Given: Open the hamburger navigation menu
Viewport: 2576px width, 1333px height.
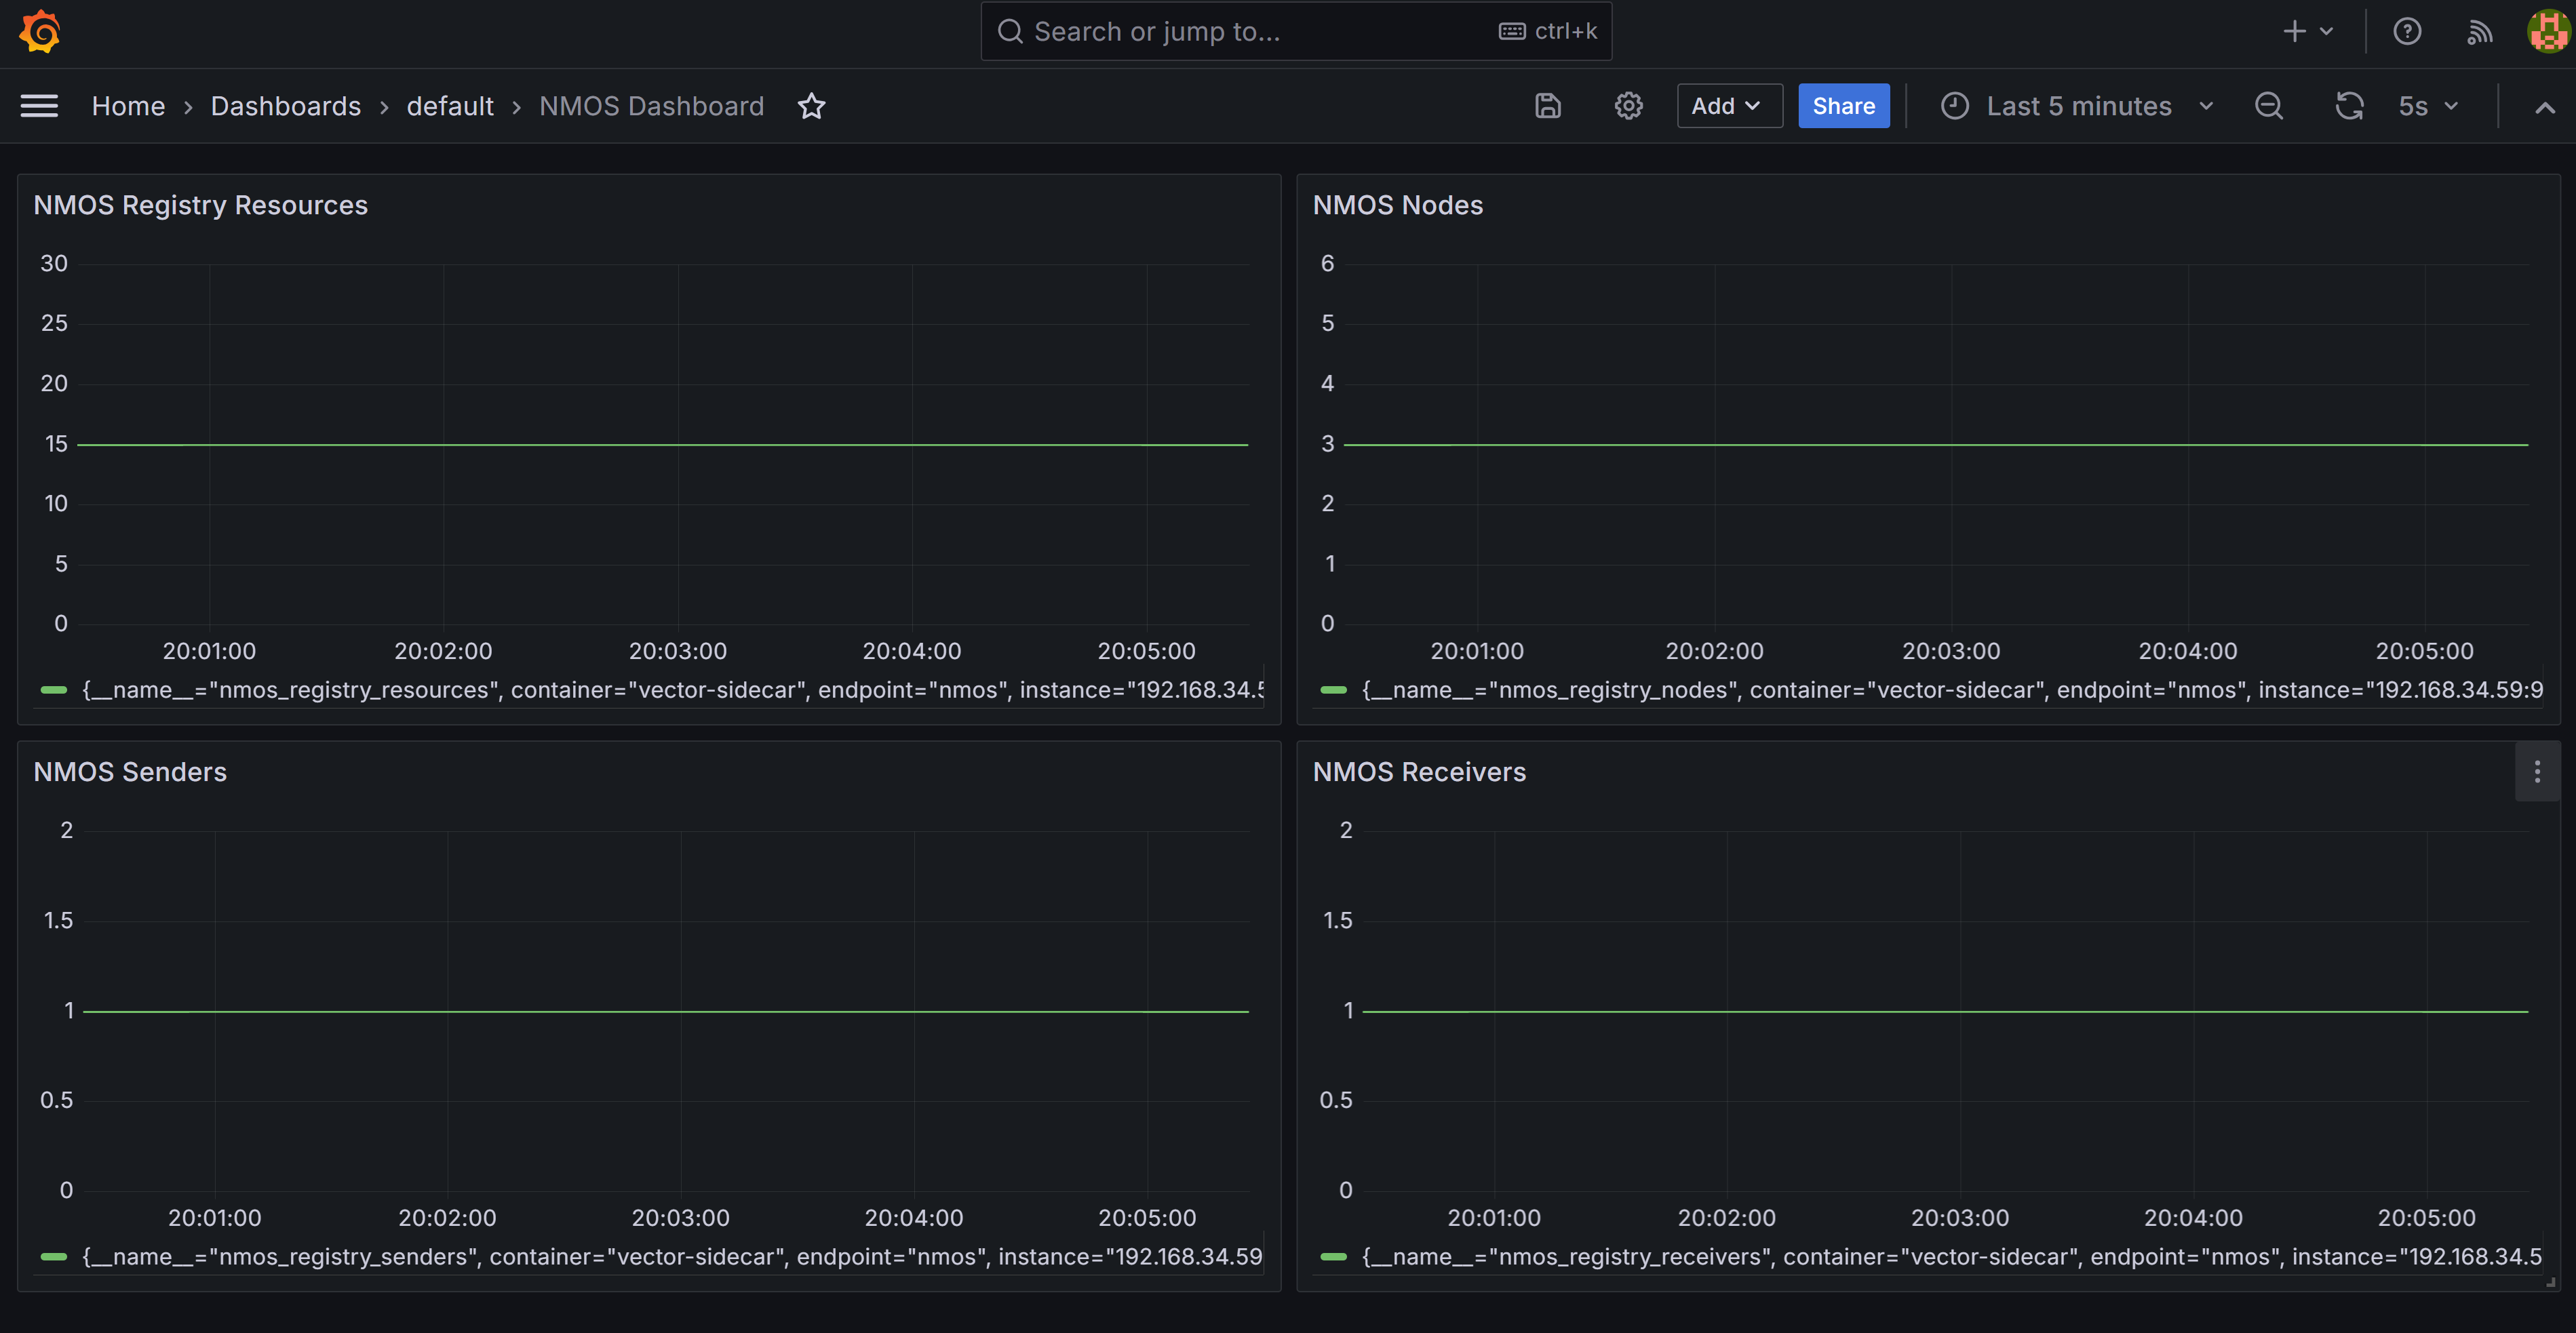Looking at the screenshot, I should pos(39,106).
